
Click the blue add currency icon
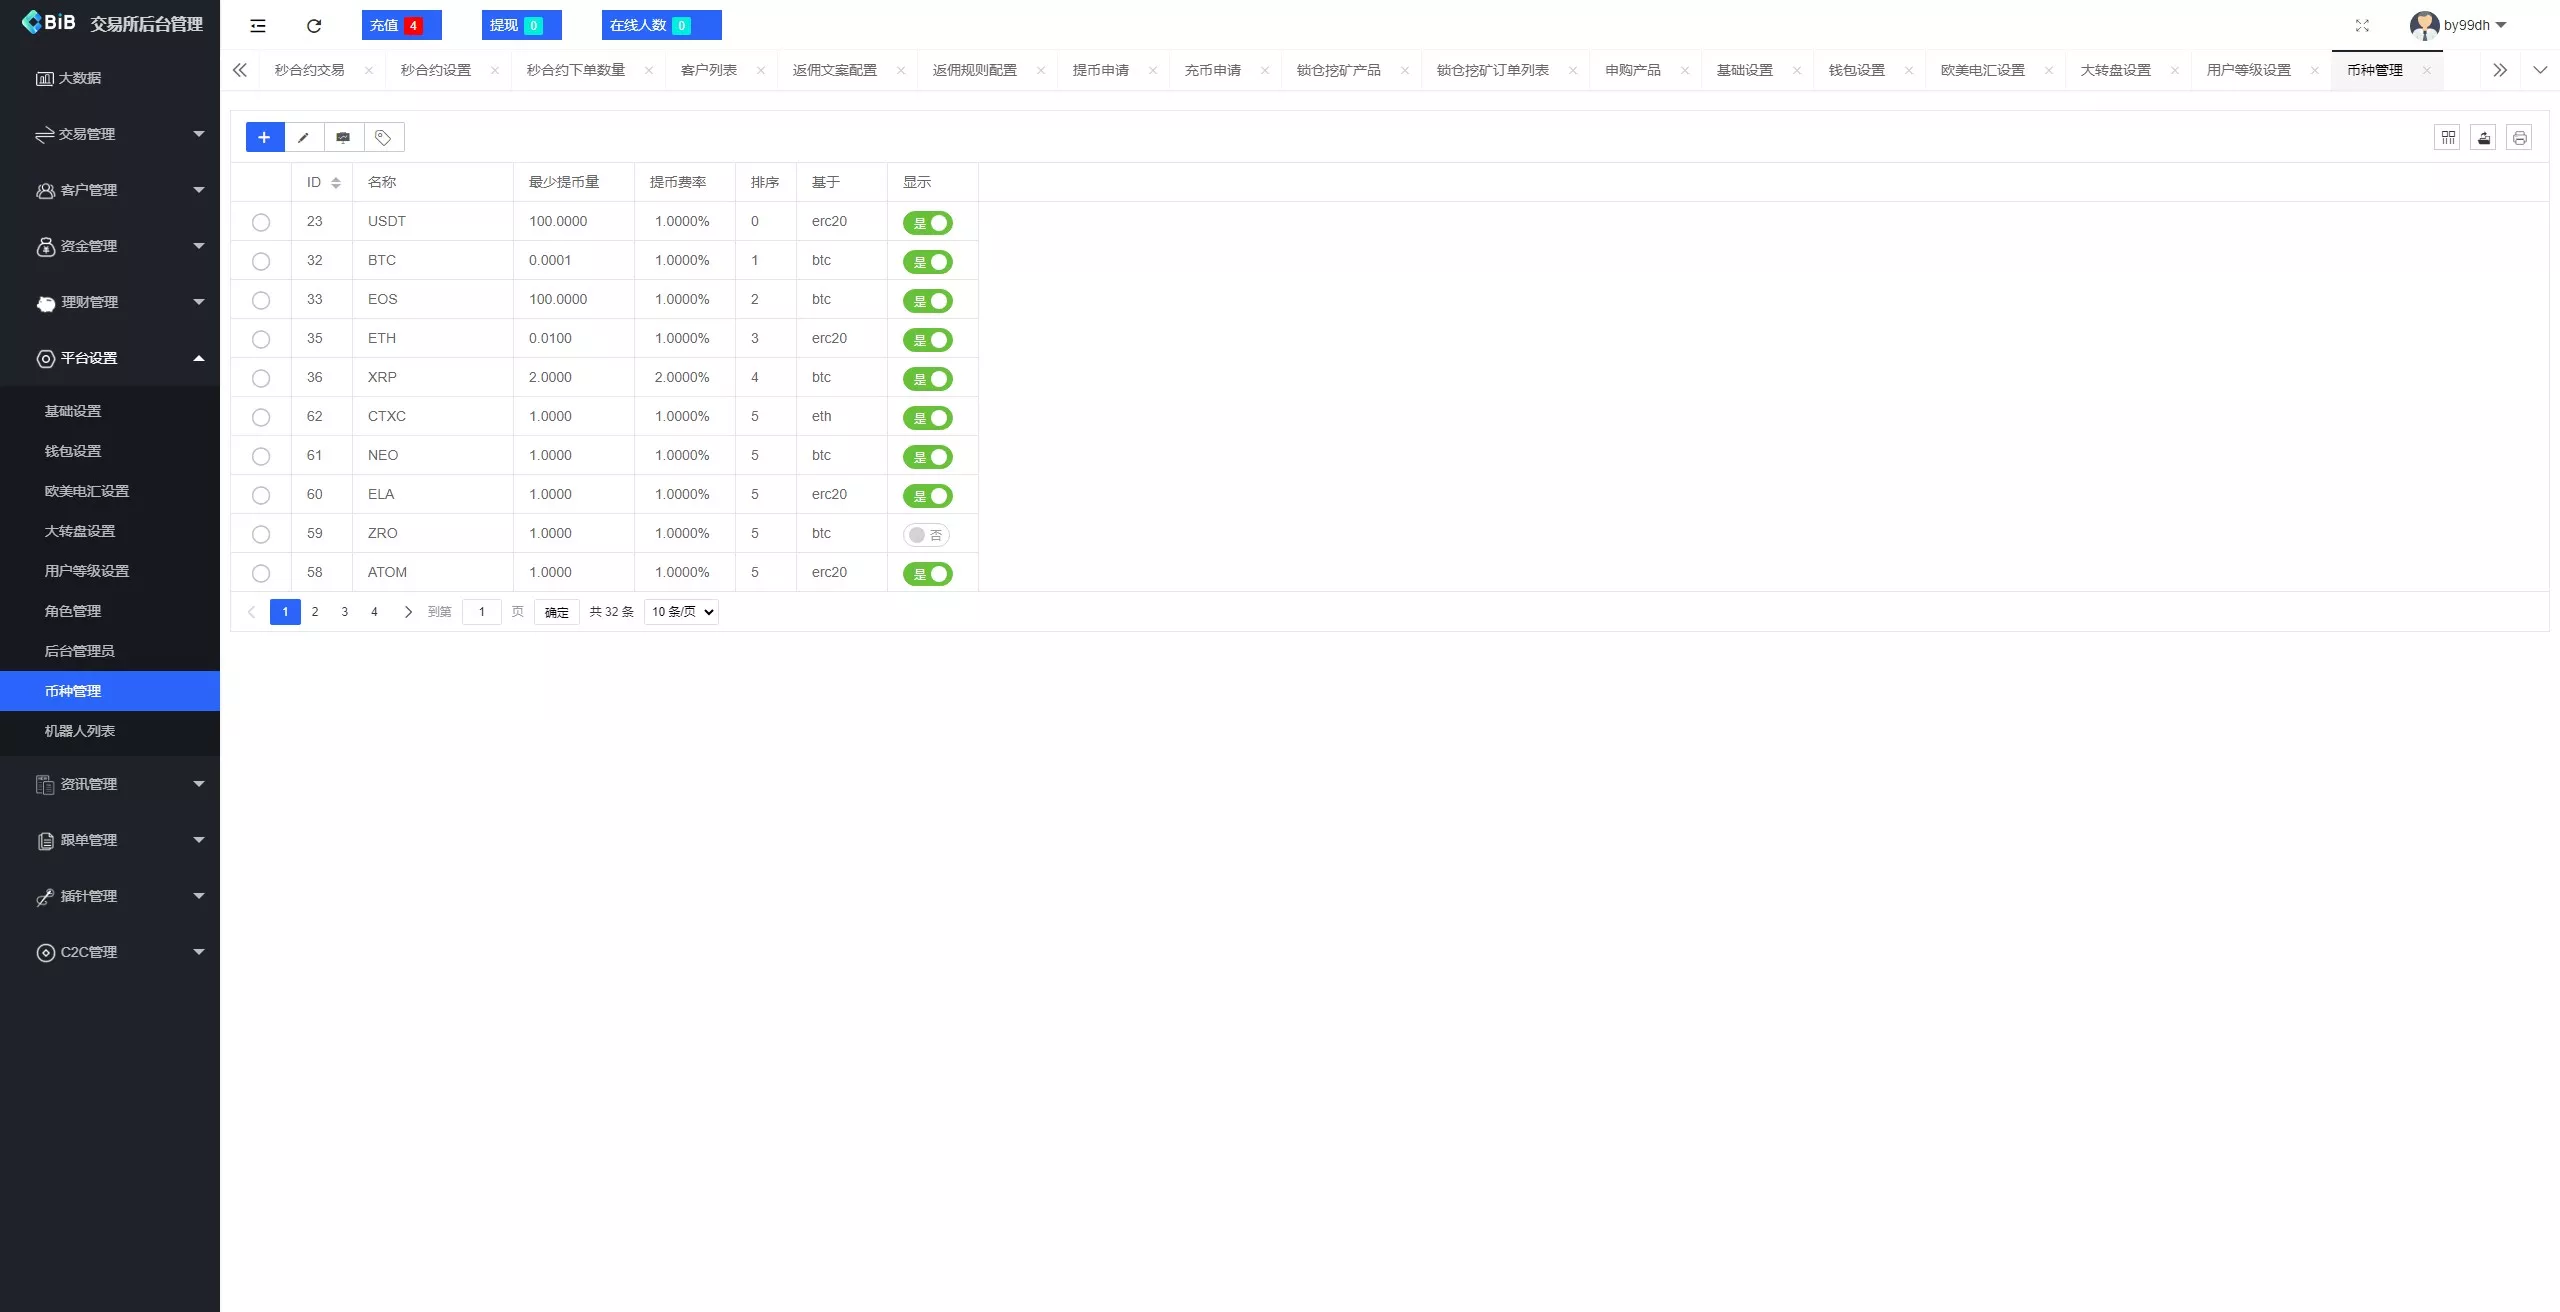[x=264, y=137]
